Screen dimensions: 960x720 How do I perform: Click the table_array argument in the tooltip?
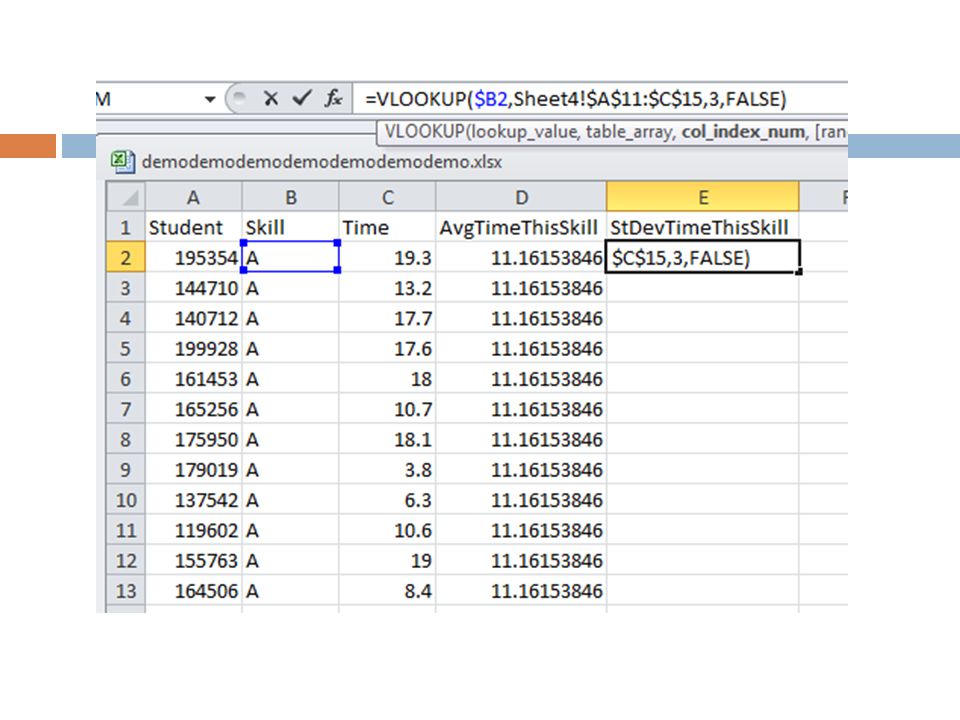pos(631,132)
